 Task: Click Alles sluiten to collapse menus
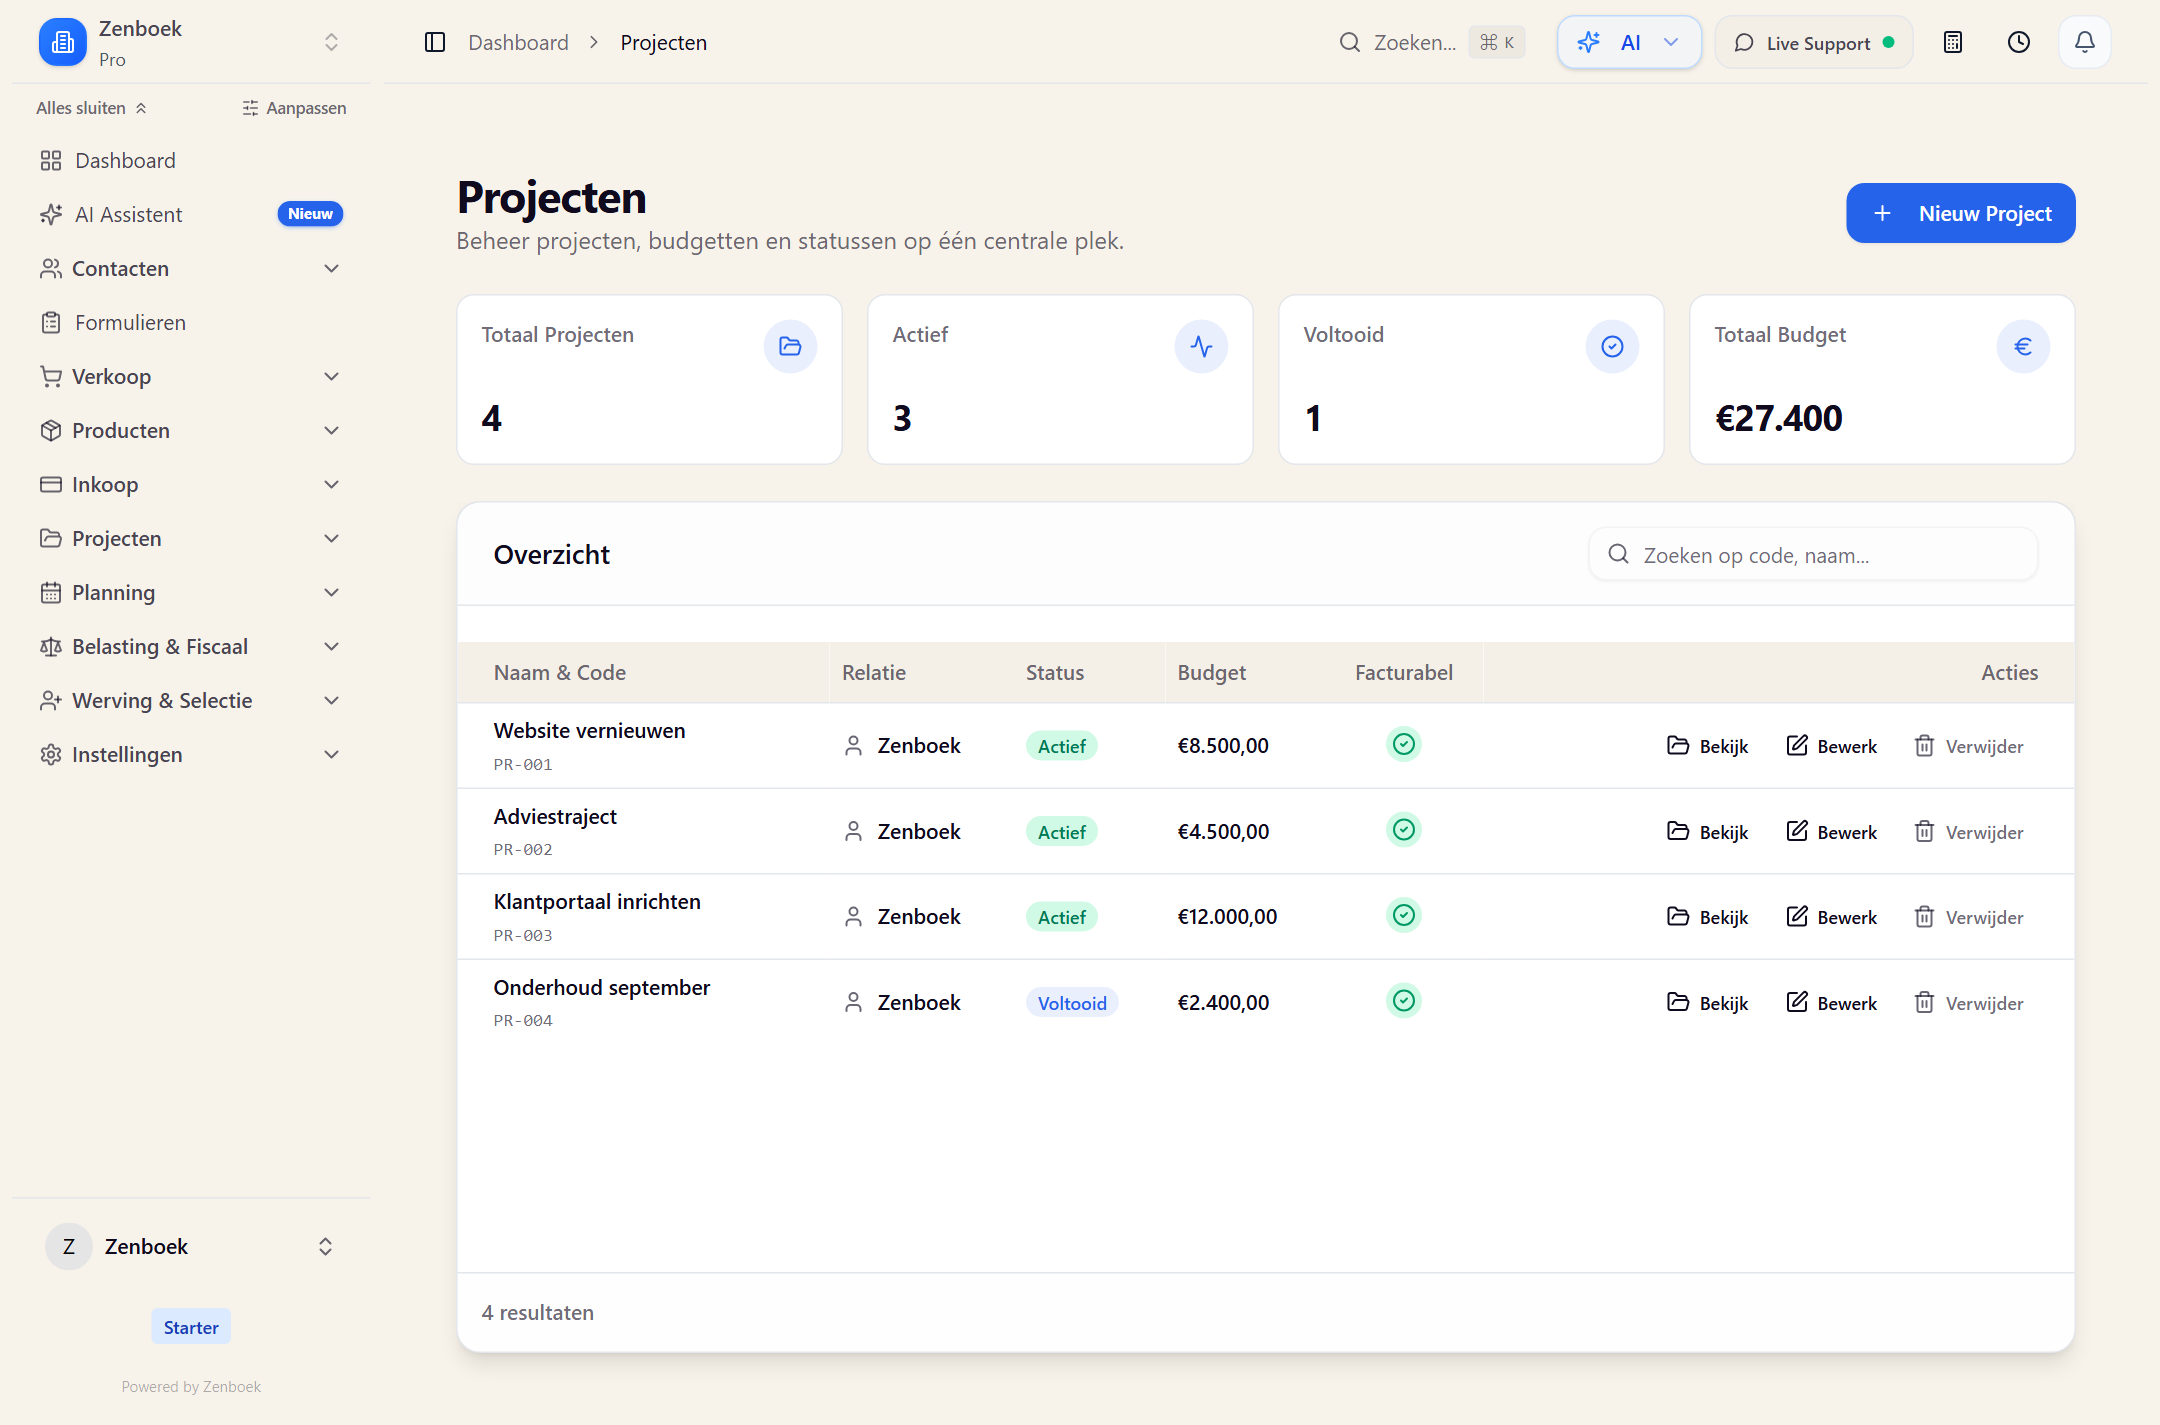(92, 108)
